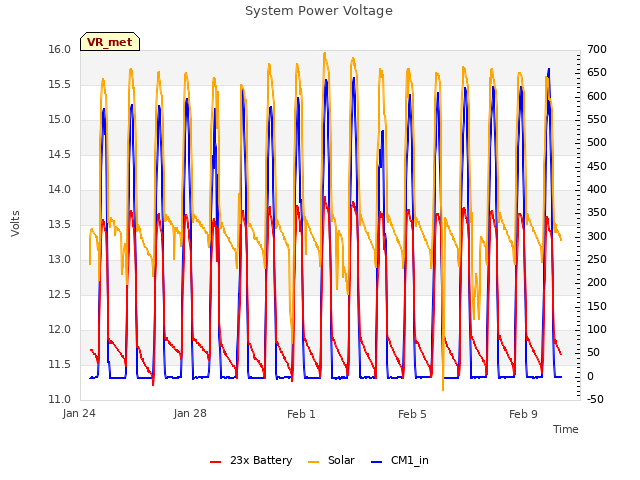640x480 pixels.
Task: Click the 550 right axis value
Action: click(x=597, y=120)
